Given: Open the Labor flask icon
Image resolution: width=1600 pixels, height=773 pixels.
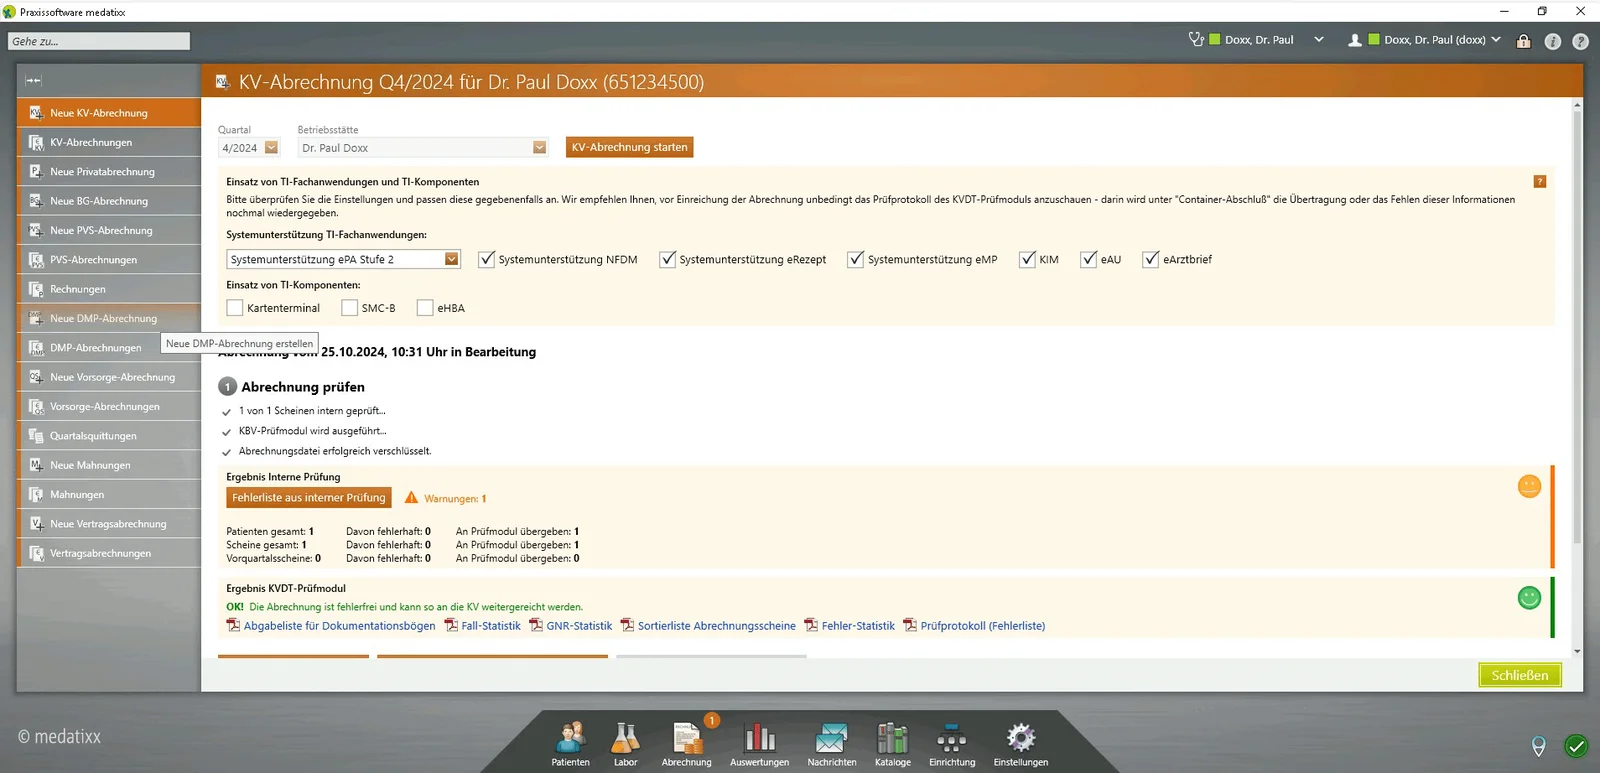Looking at the screenshot, I should click(625, 744).
